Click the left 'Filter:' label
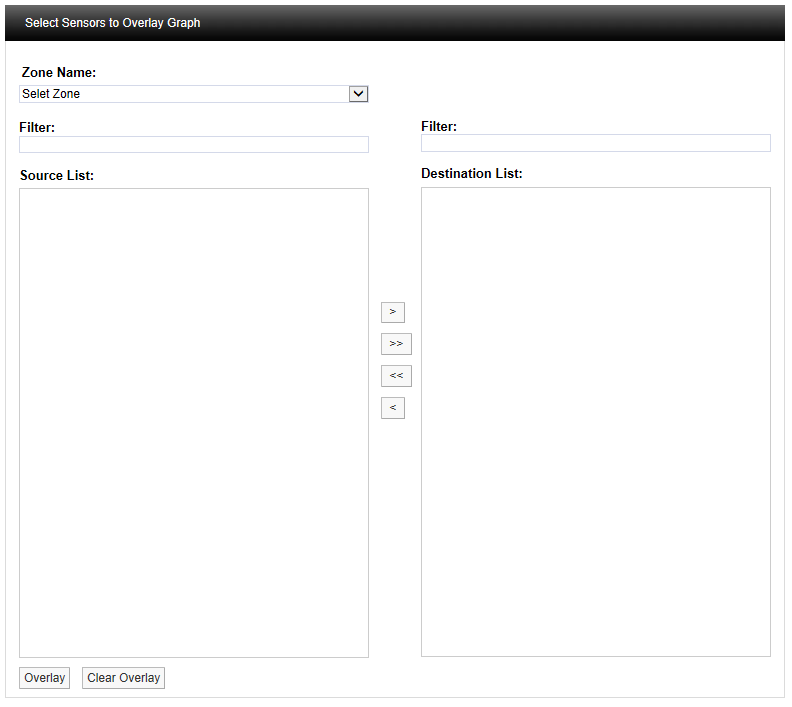 tap(37, 127)
